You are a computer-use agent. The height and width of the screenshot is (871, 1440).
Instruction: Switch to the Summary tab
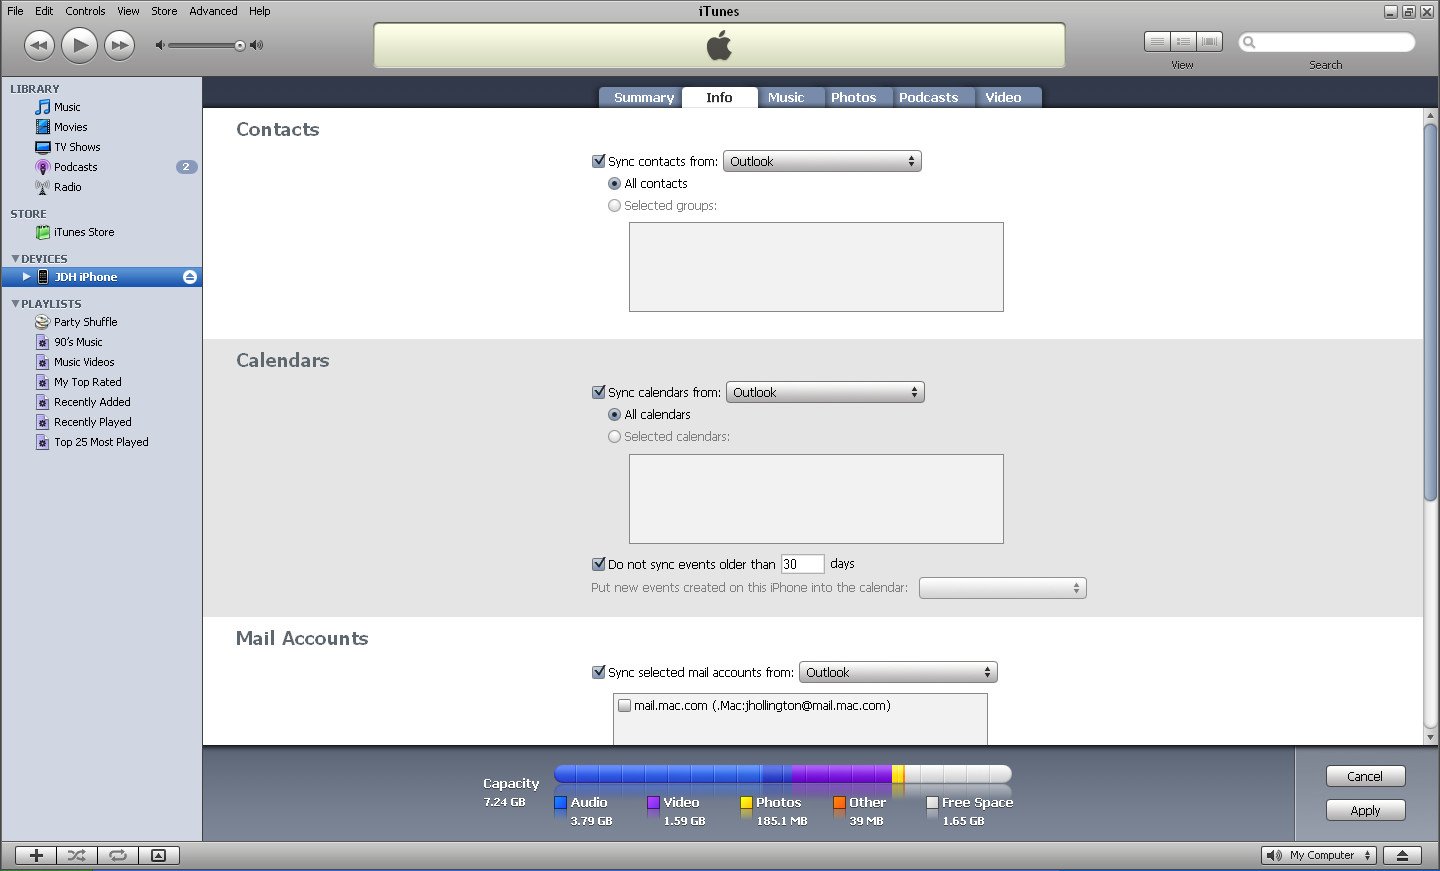[x=643, y=97]
